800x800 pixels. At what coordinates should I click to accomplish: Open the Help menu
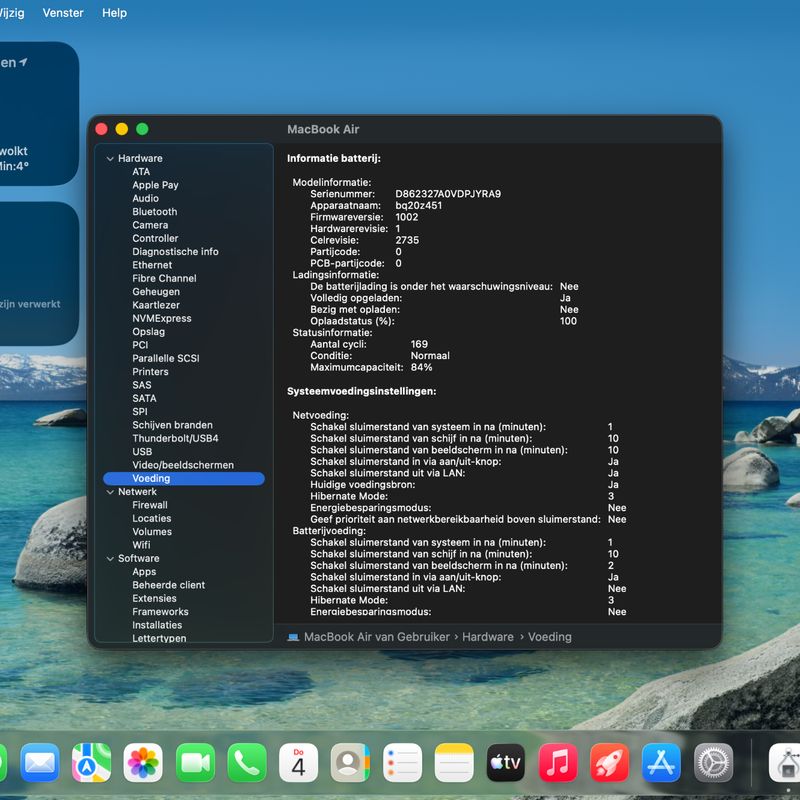[x=115, y=13]
